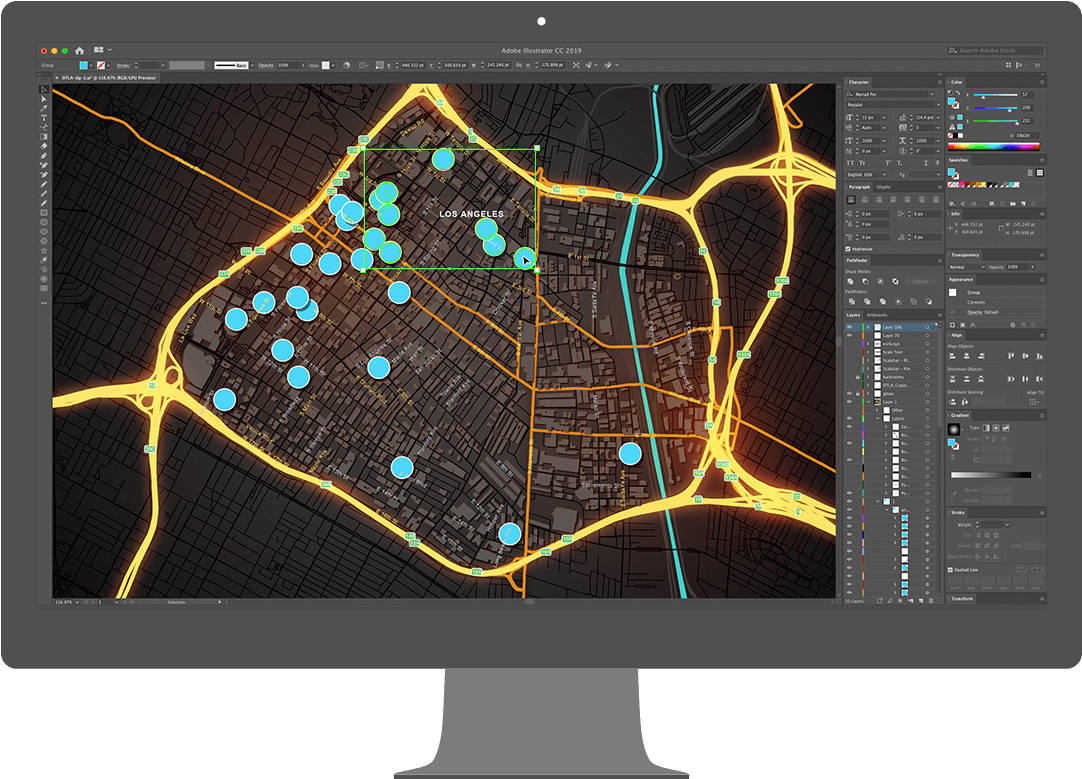Toggle the Dashed Line checkbox
The height and width of the screenshot is (779, 1082).
click(951, 570)
